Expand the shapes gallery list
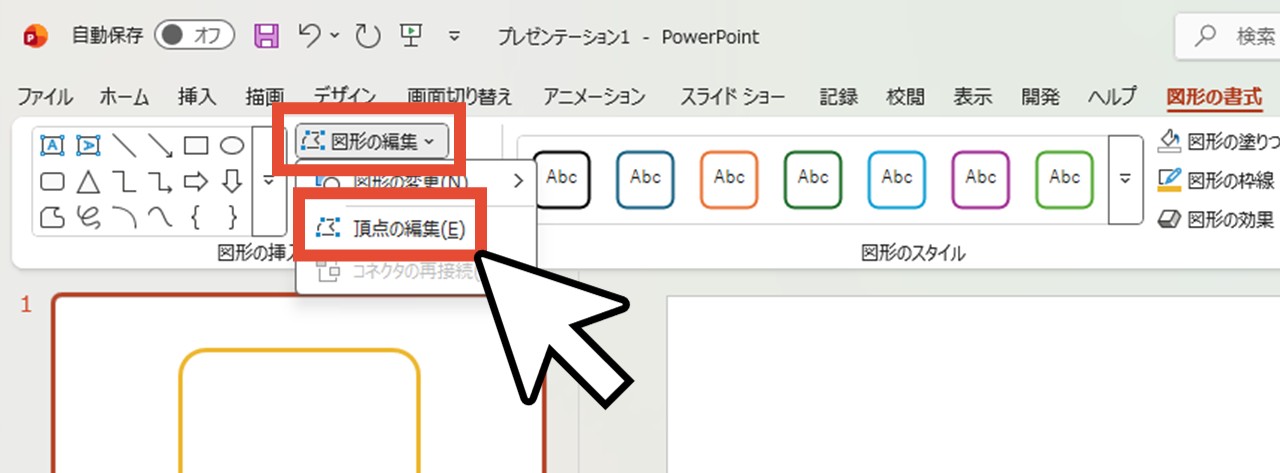 tap(268, 181)
